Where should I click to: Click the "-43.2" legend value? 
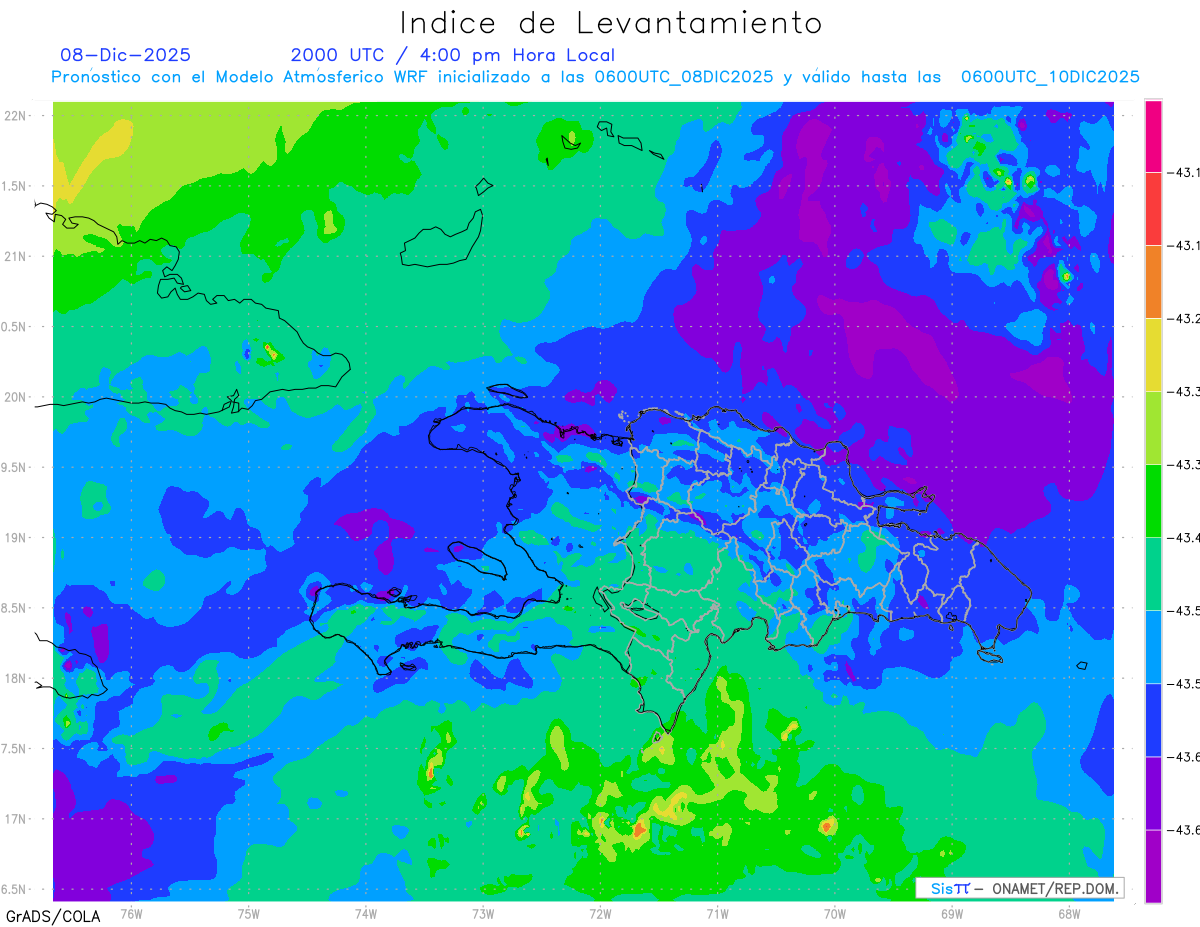1186,319
